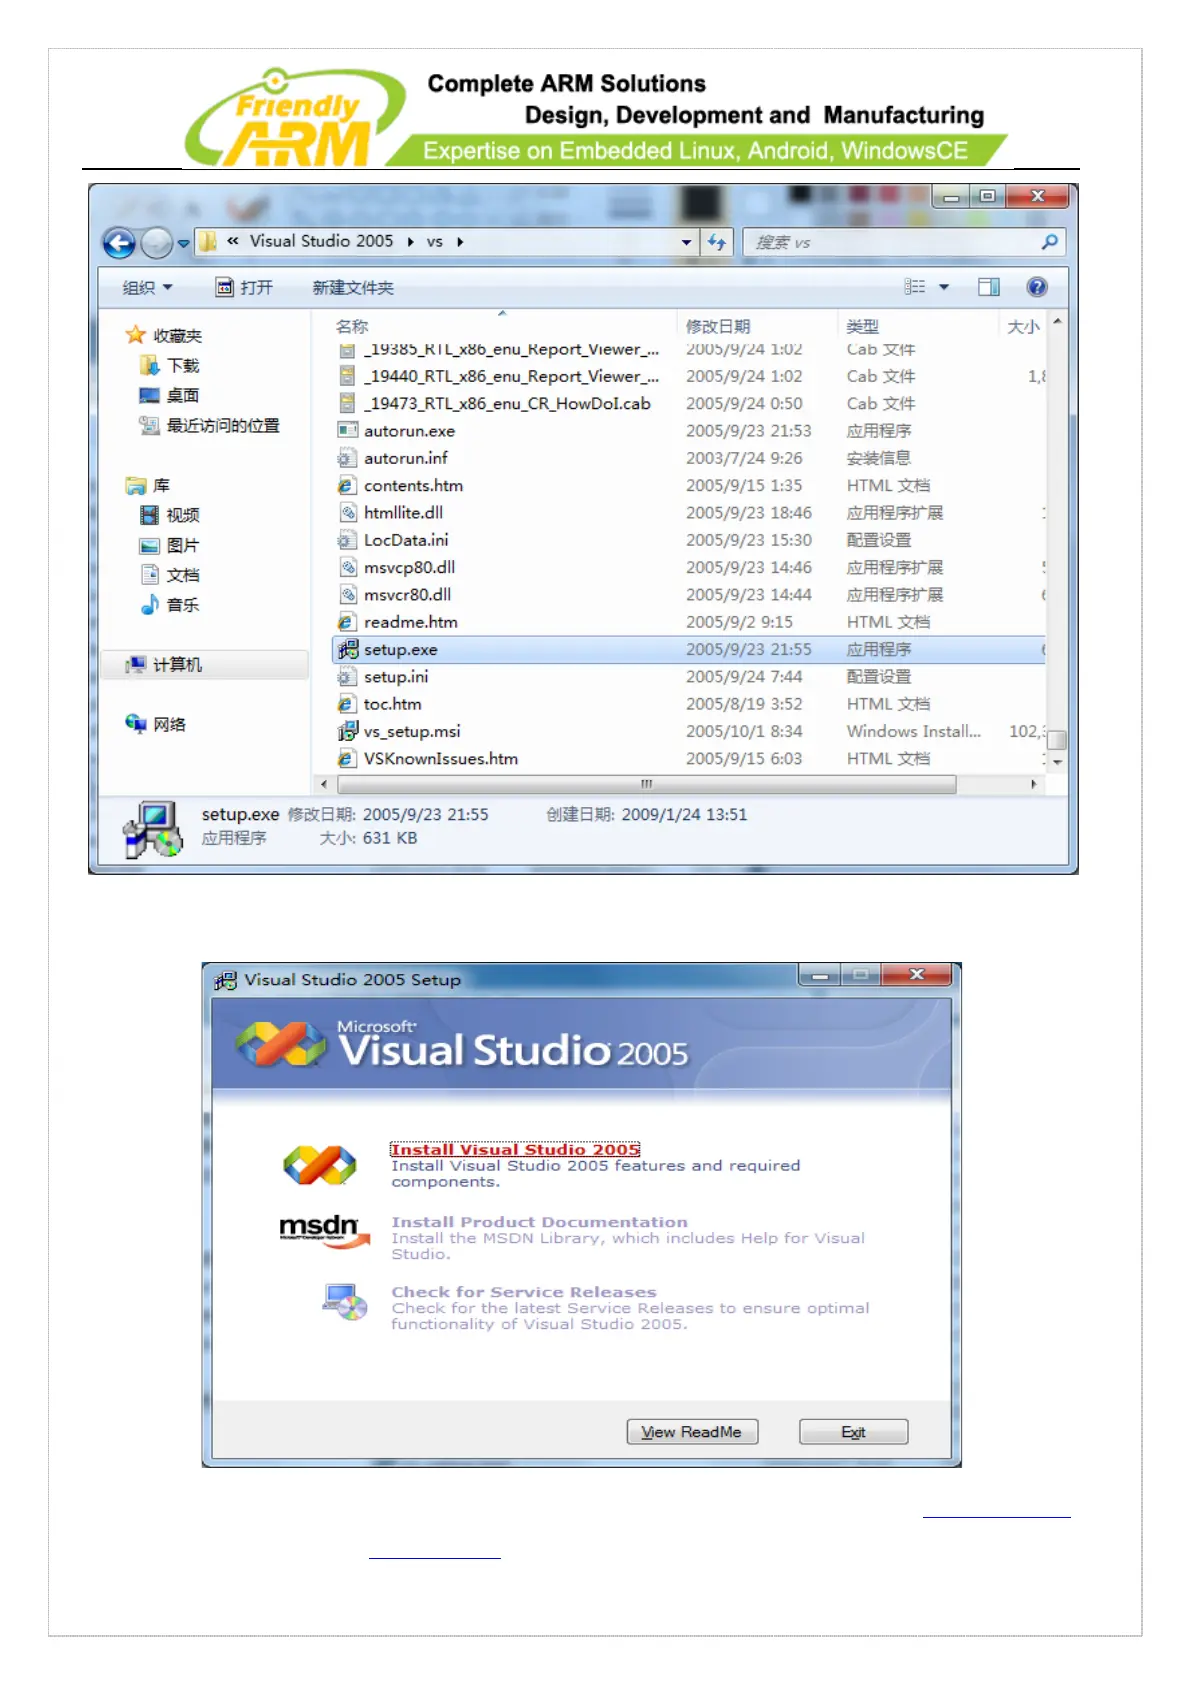Close the Visual Studio 2005 Setup window
Viewport: 1191px width, 1684px height.
917,974
